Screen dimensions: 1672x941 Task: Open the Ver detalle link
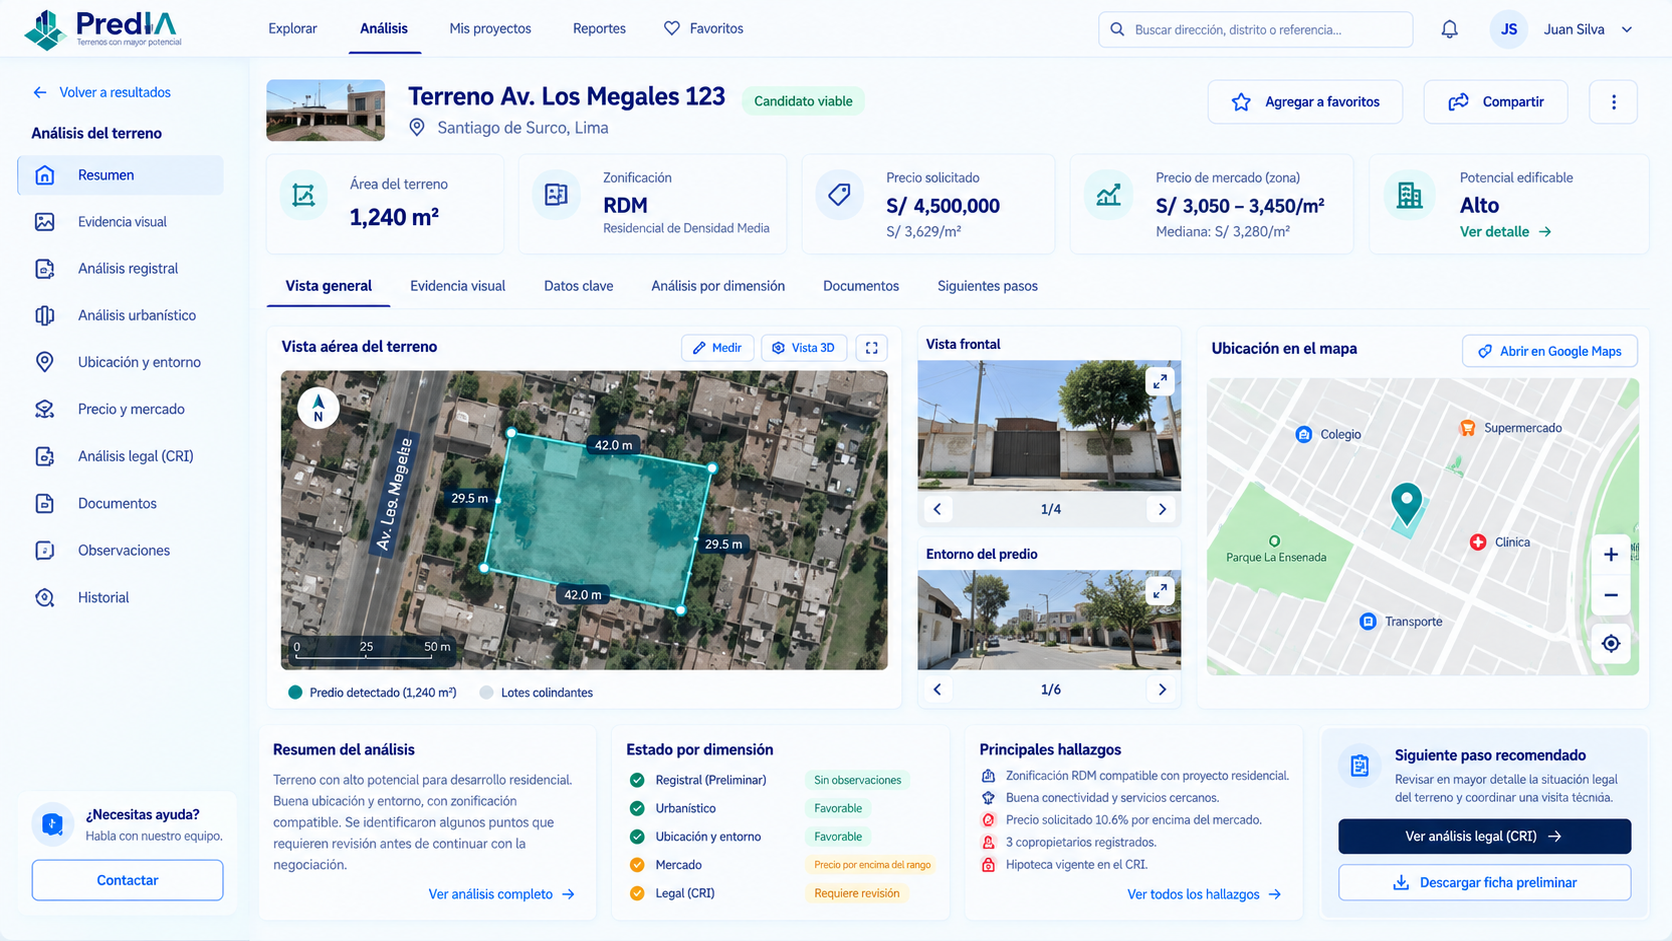click(x=1505, y=231)
